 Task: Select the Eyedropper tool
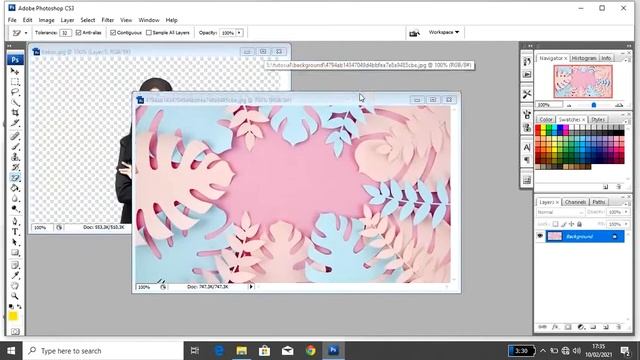[15, 276]
